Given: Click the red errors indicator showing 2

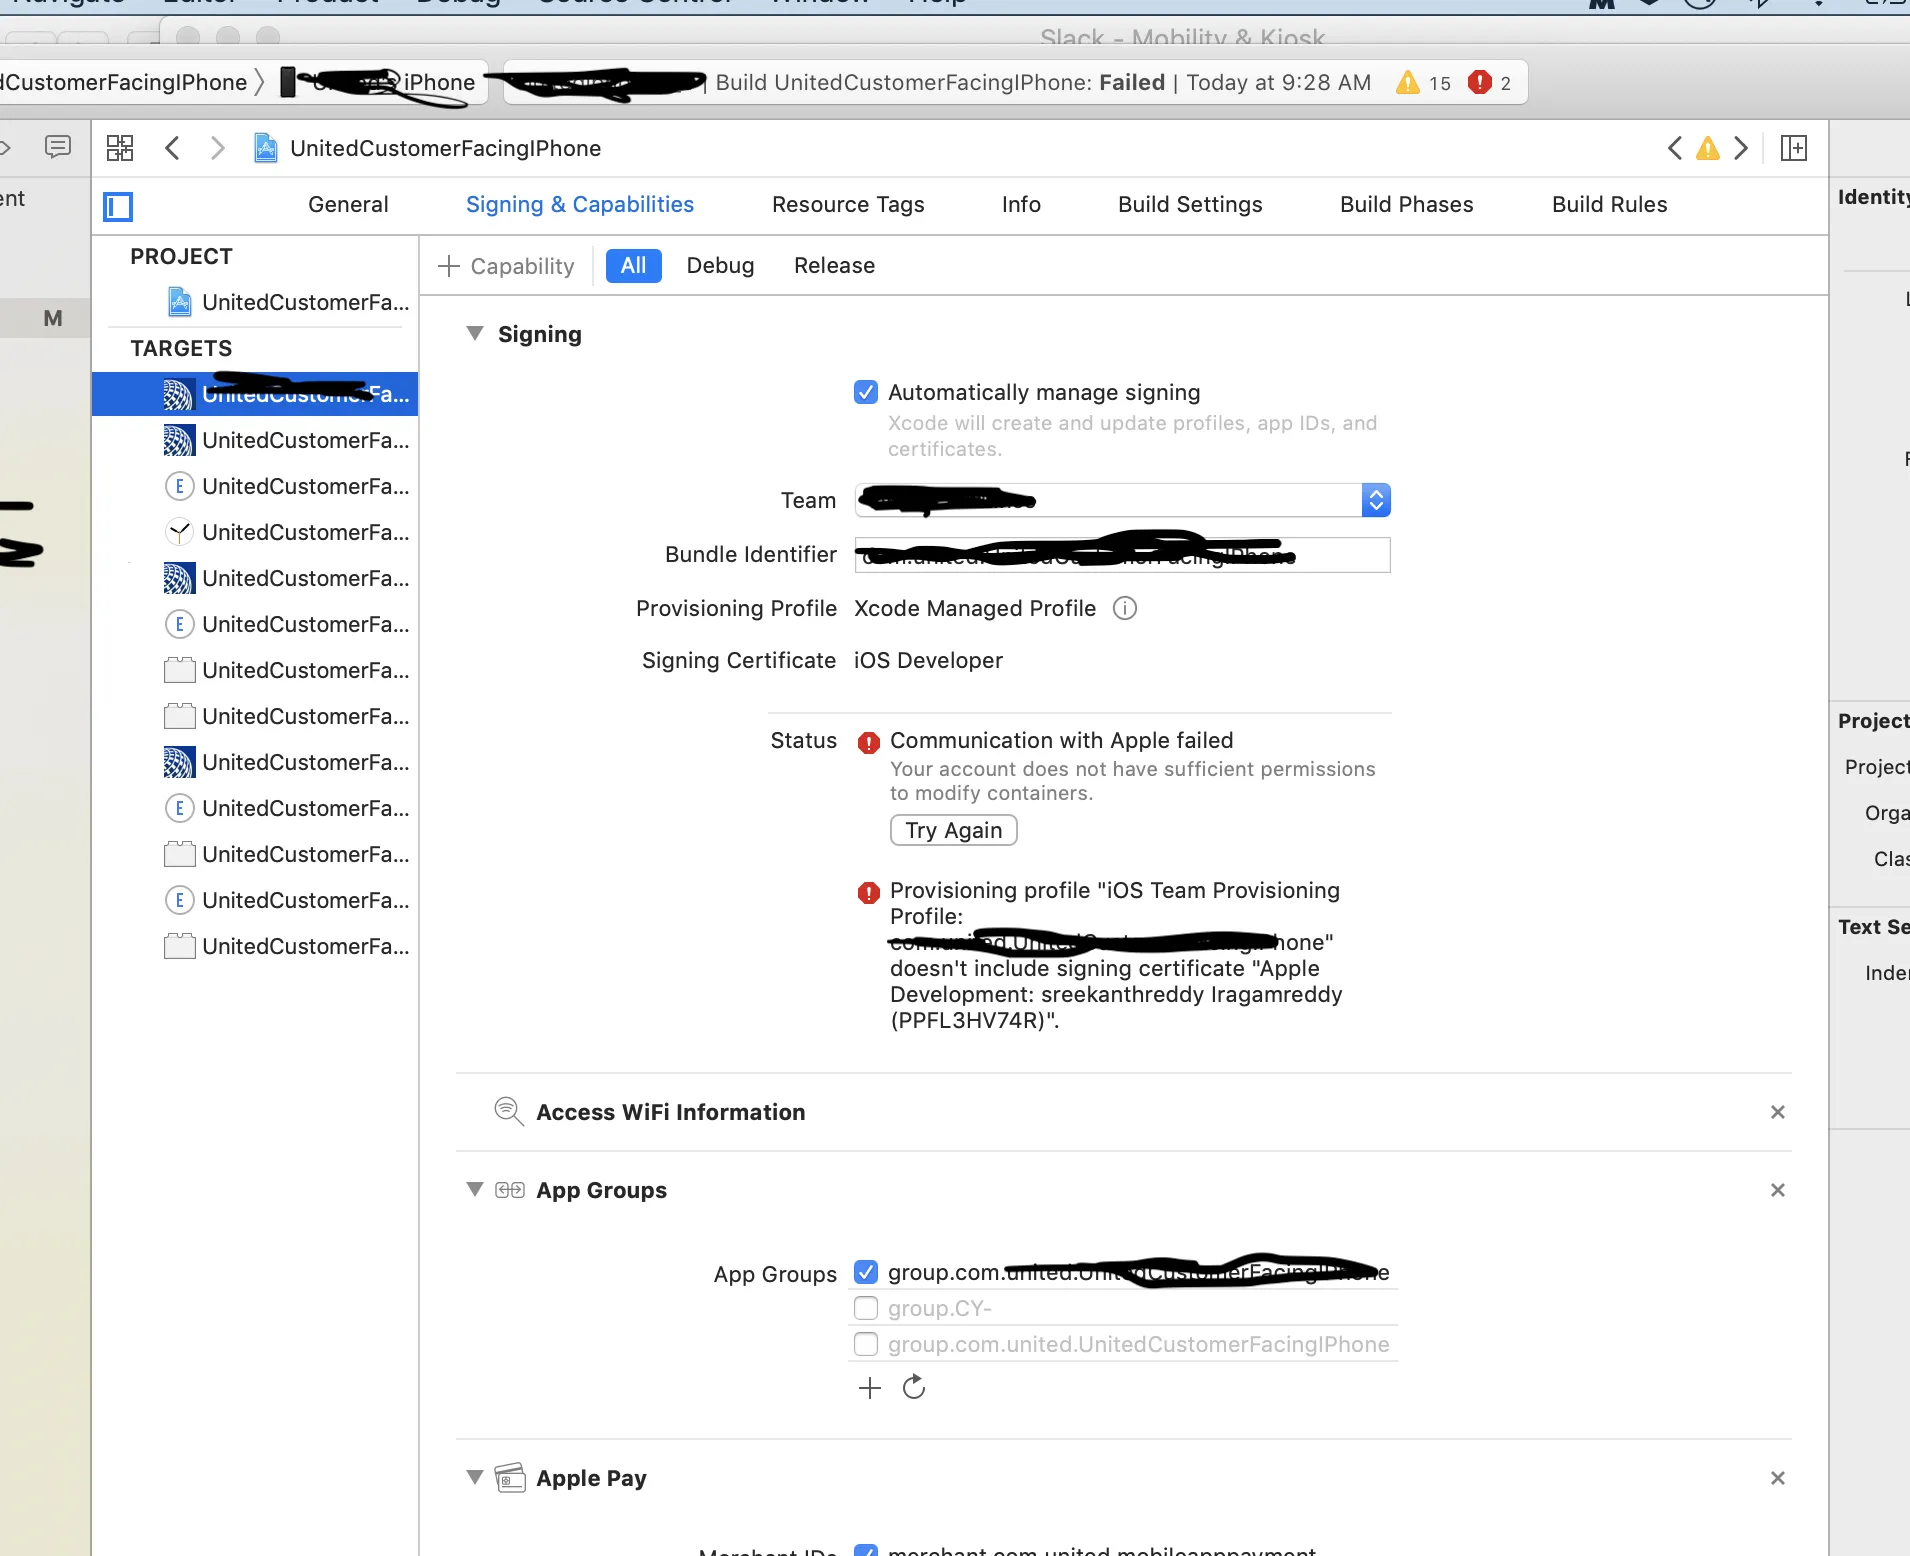Looking at the screenshot, I should click(x=1490, y=83).
